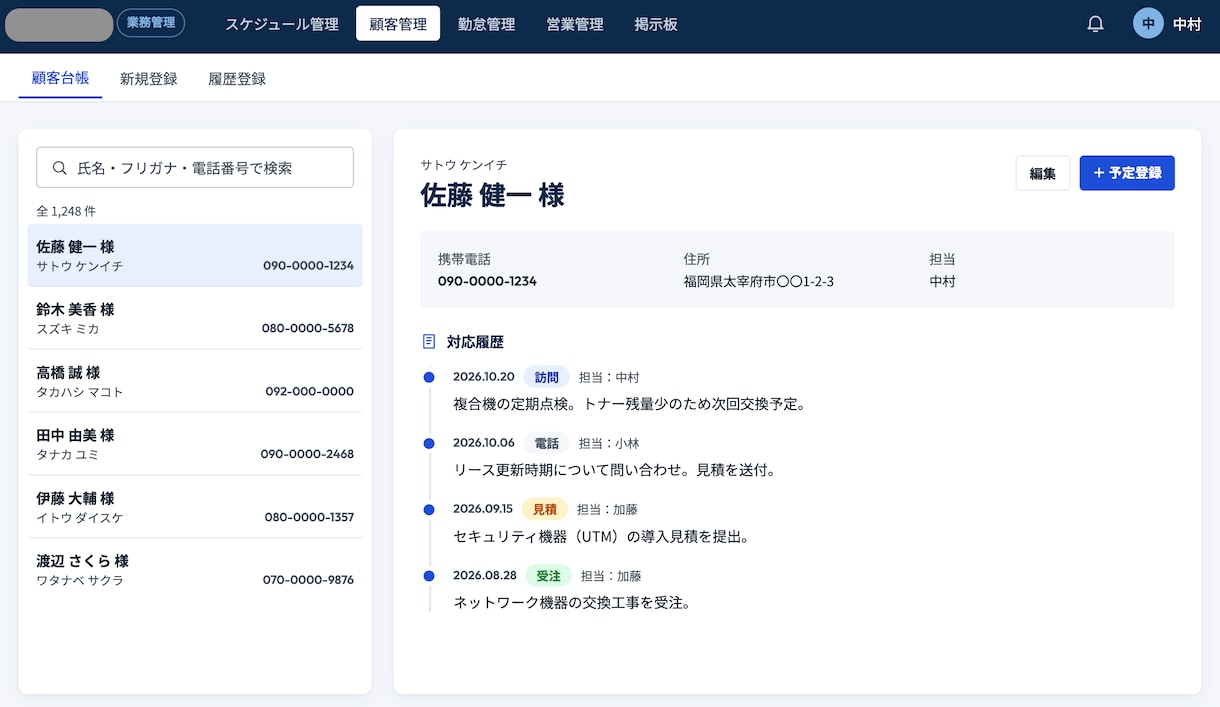
Task: Click the 全 1,248 件 count text
Action: pyautogui.click(x=66, y=211)
